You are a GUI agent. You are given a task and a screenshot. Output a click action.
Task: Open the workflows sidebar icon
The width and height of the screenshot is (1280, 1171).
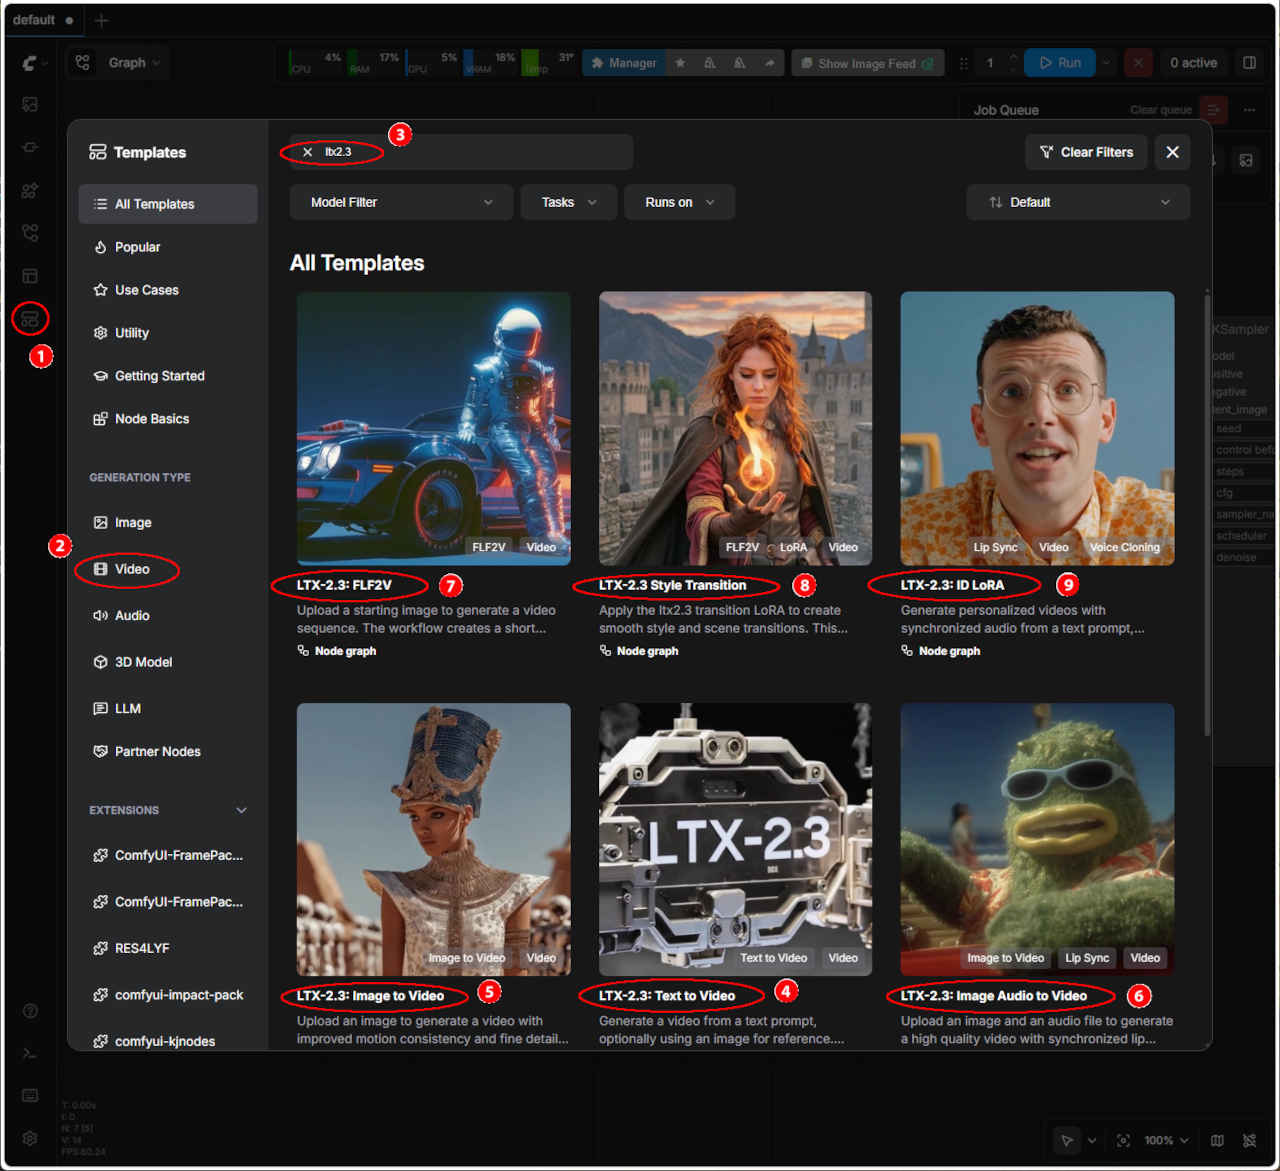pos(30,233)
